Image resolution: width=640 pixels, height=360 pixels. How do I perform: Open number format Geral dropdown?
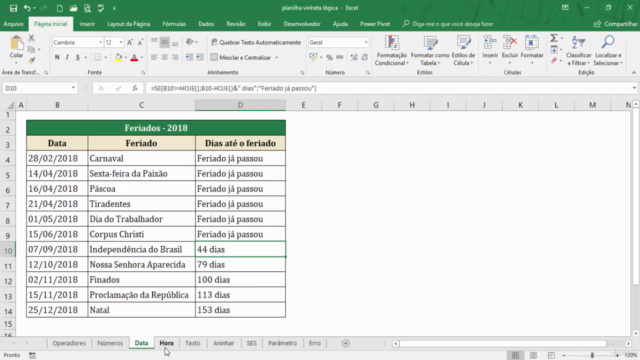tap(366, 42)
